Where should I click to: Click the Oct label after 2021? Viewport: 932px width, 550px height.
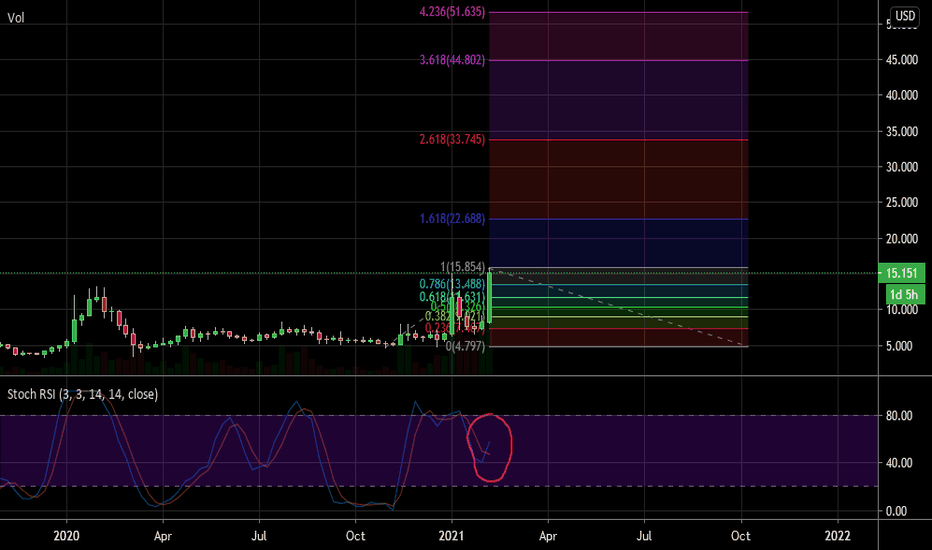click(x=741, y=536)
